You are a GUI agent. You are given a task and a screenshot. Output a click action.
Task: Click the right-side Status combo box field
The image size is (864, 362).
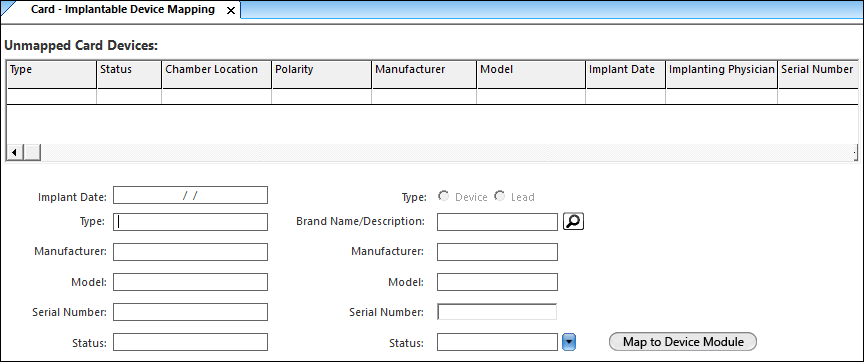[x=498, y=342]
